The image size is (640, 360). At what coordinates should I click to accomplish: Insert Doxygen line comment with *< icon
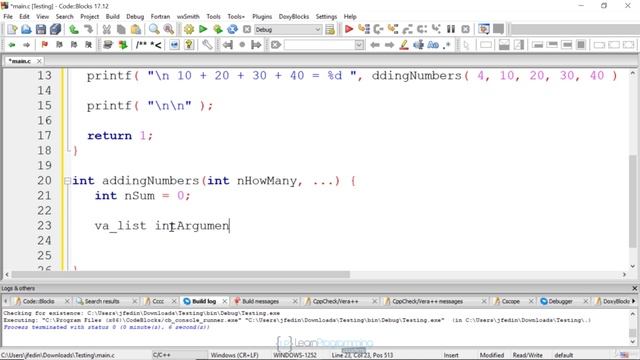pos(156,44)
